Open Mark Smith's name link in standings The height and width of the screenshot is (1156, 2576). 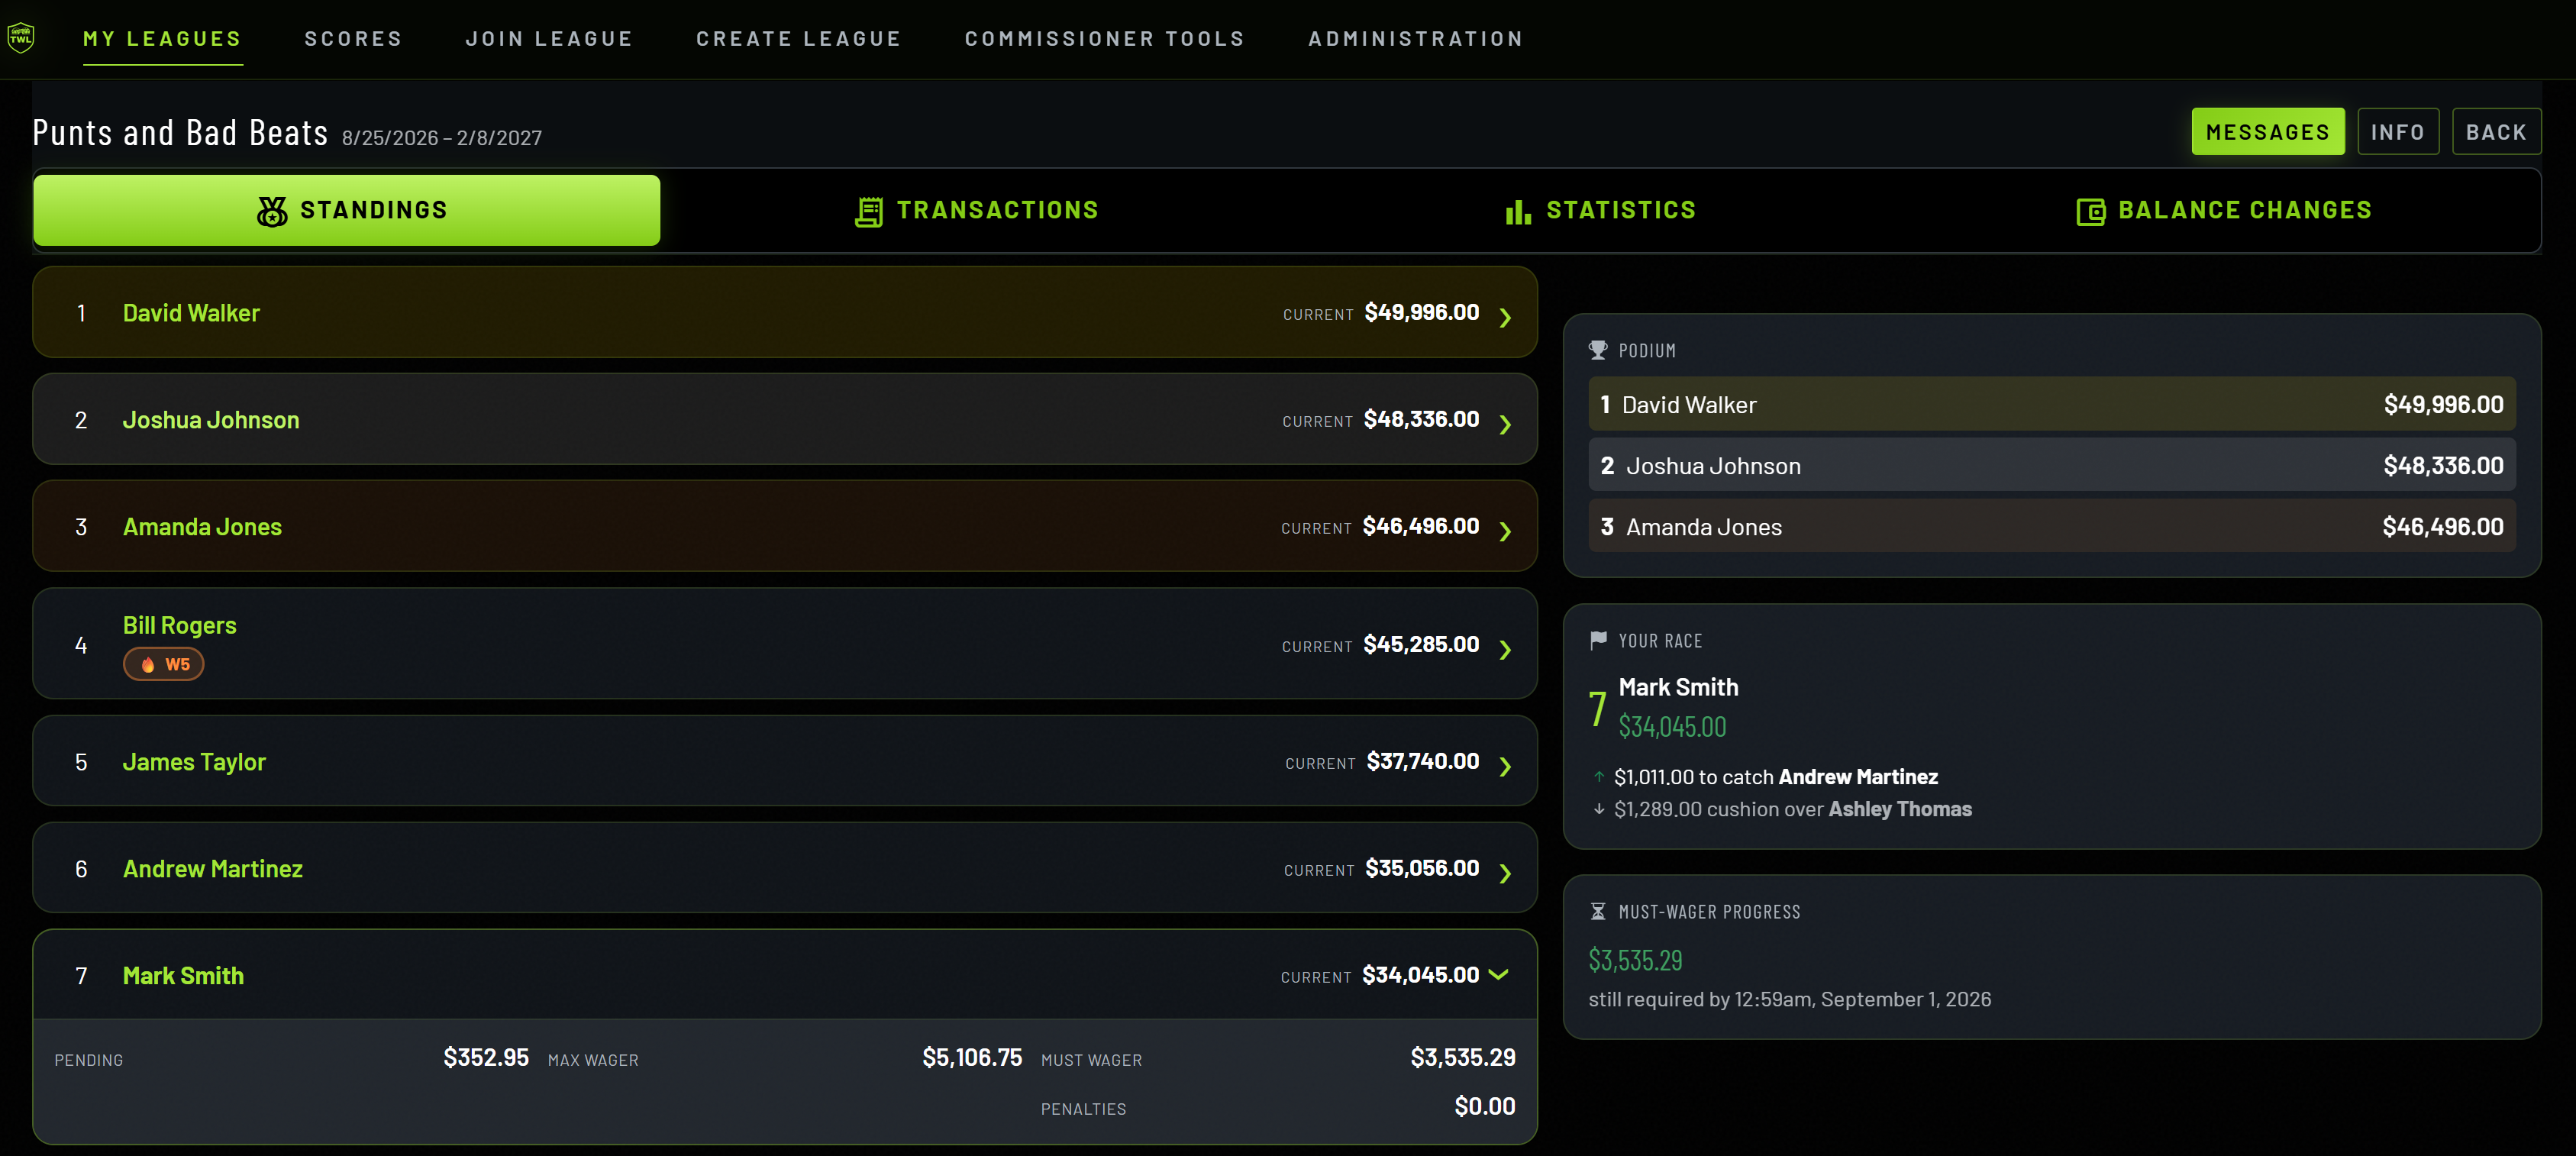click(183, 976)
